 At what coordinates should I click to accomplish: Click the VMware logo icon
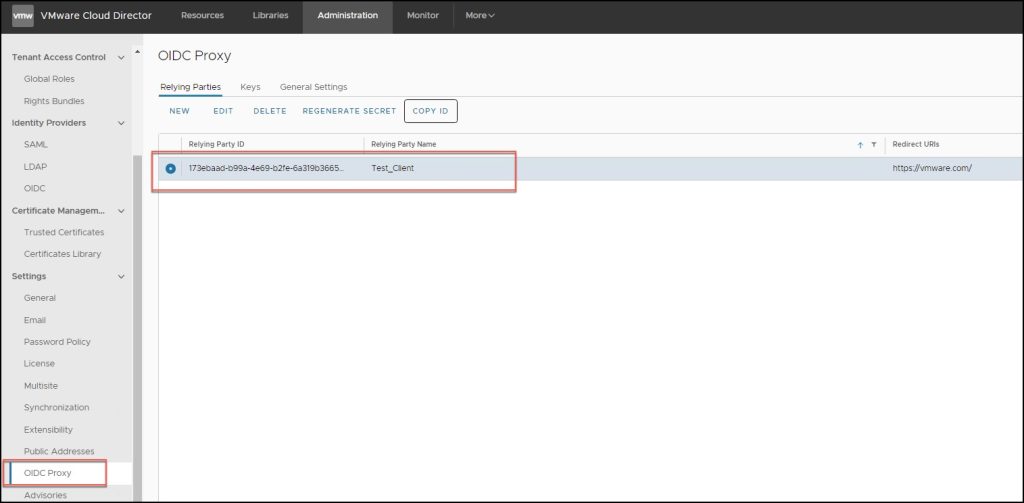click(x=23, y=15)
